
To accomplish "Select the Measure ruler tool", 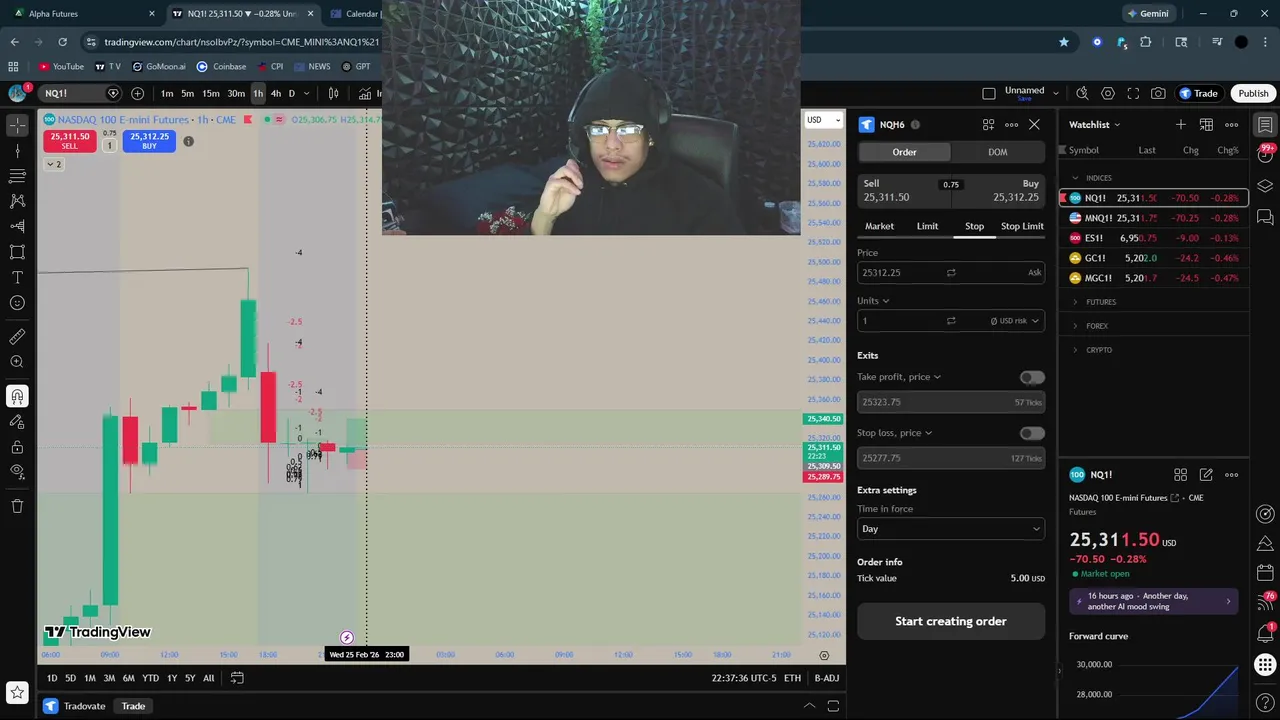I will point(17,337).
